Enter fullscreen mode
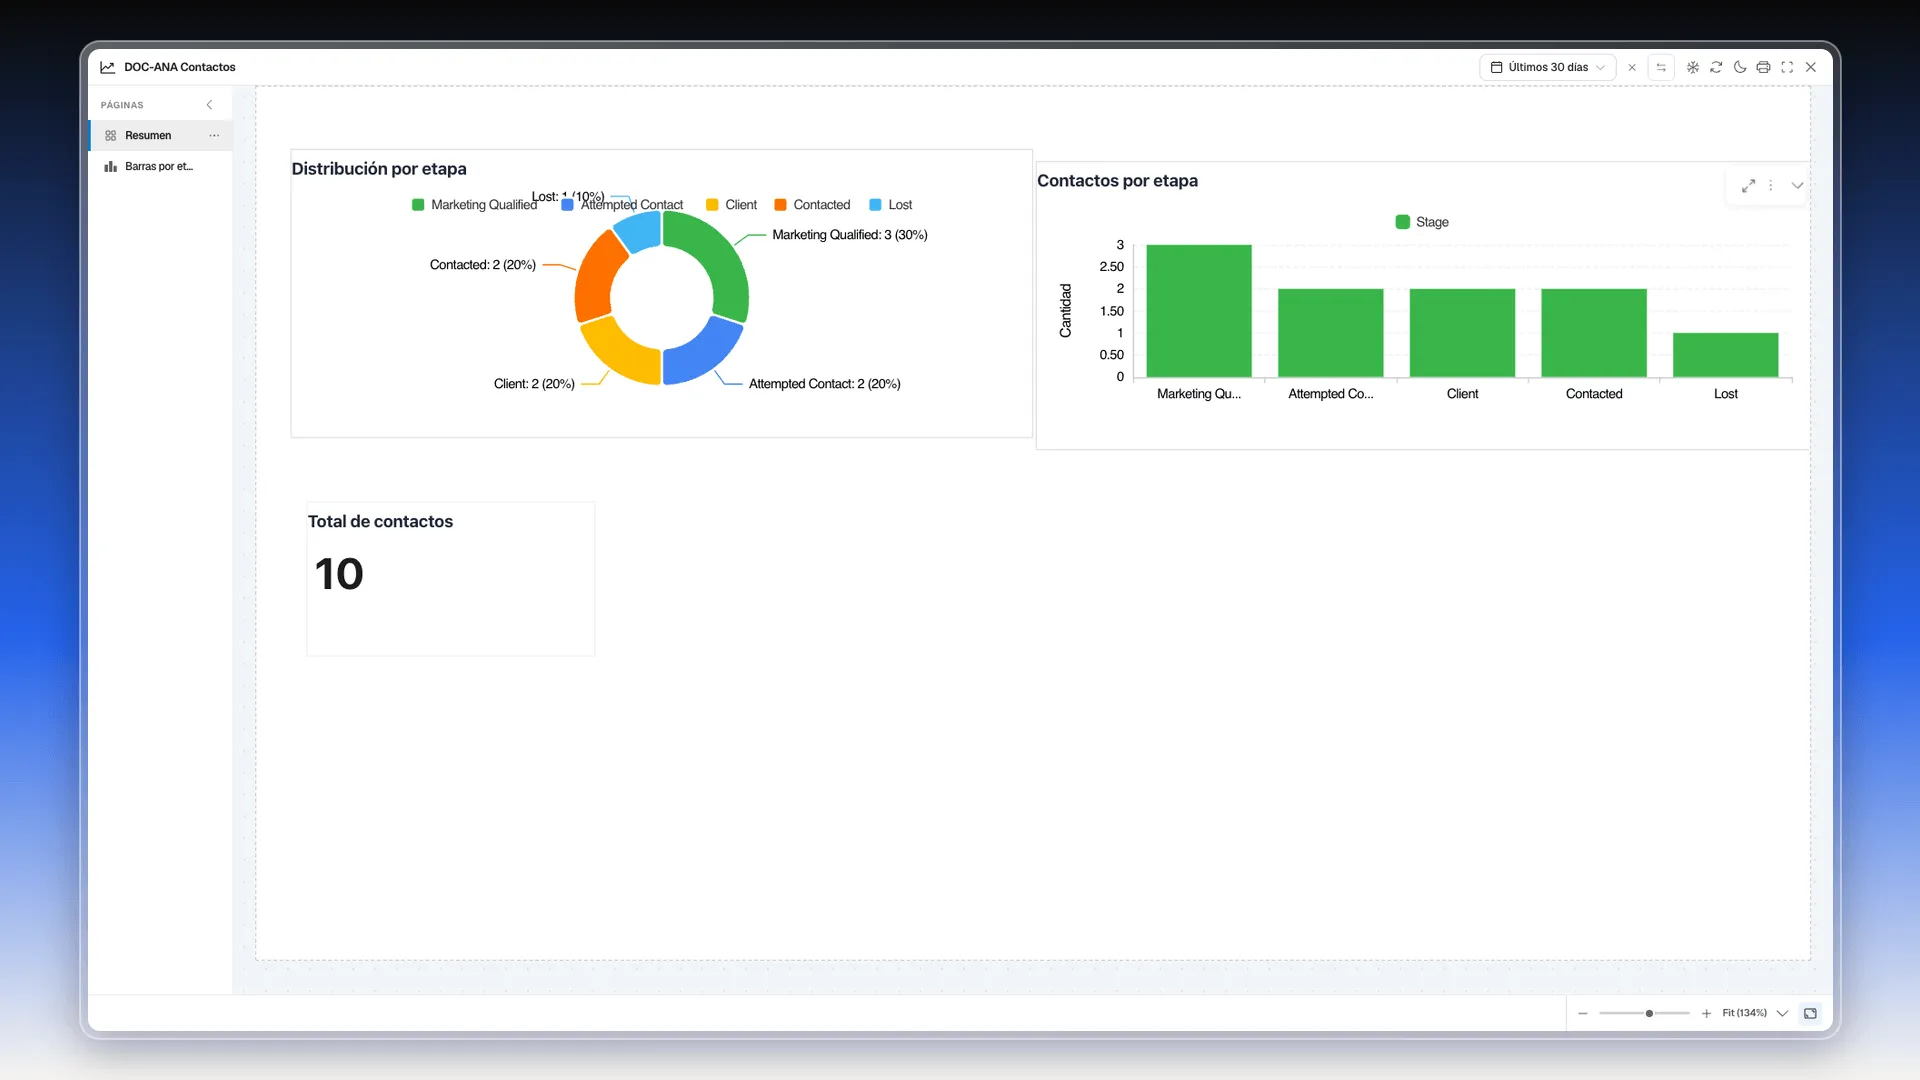The width and height of the screenshot is (1920, 1080). (x=1787, y=67)
